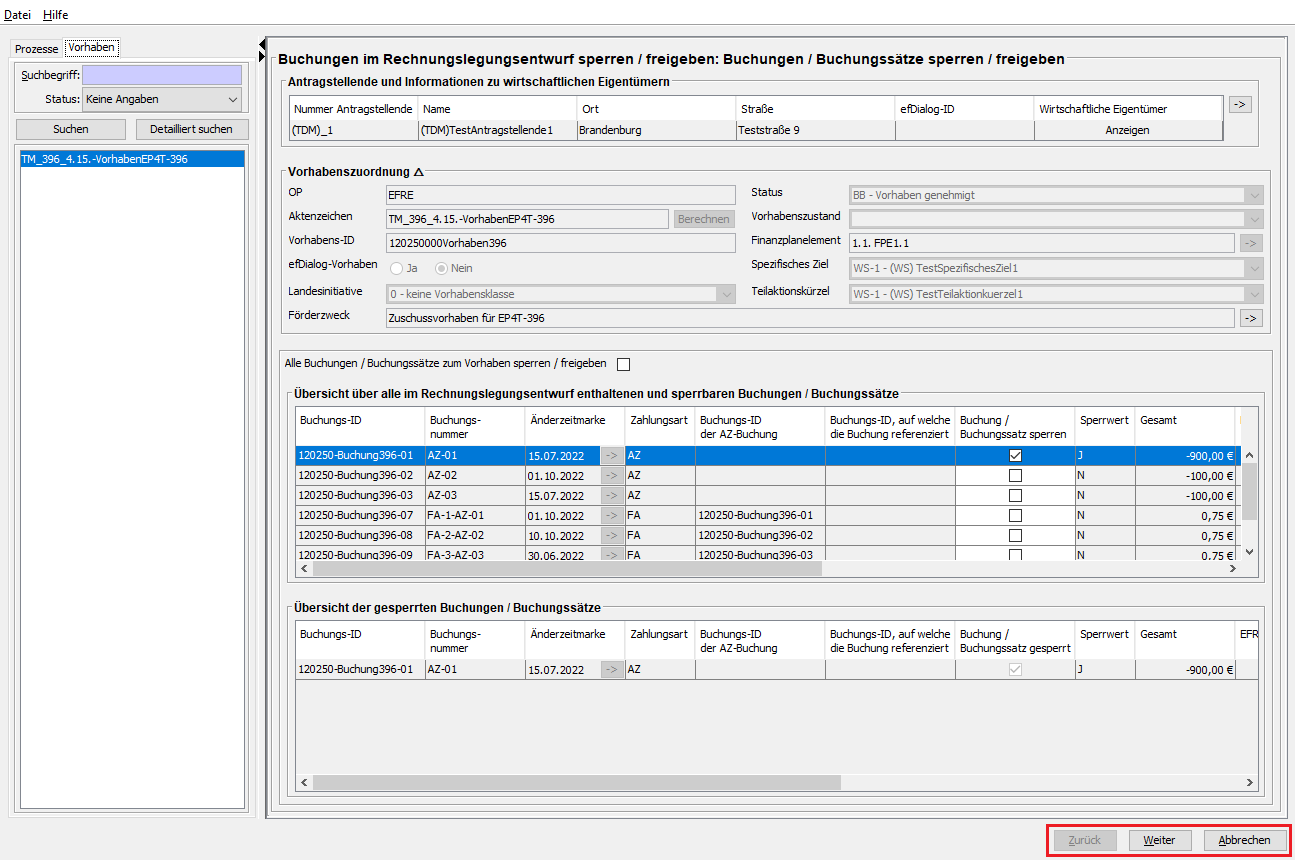The width and height of the screenshot is (1295, 860).
Task: Collapse the Vorhabenszuordnung section triangle
Action: pyautogui.click(x=418, y=172)
